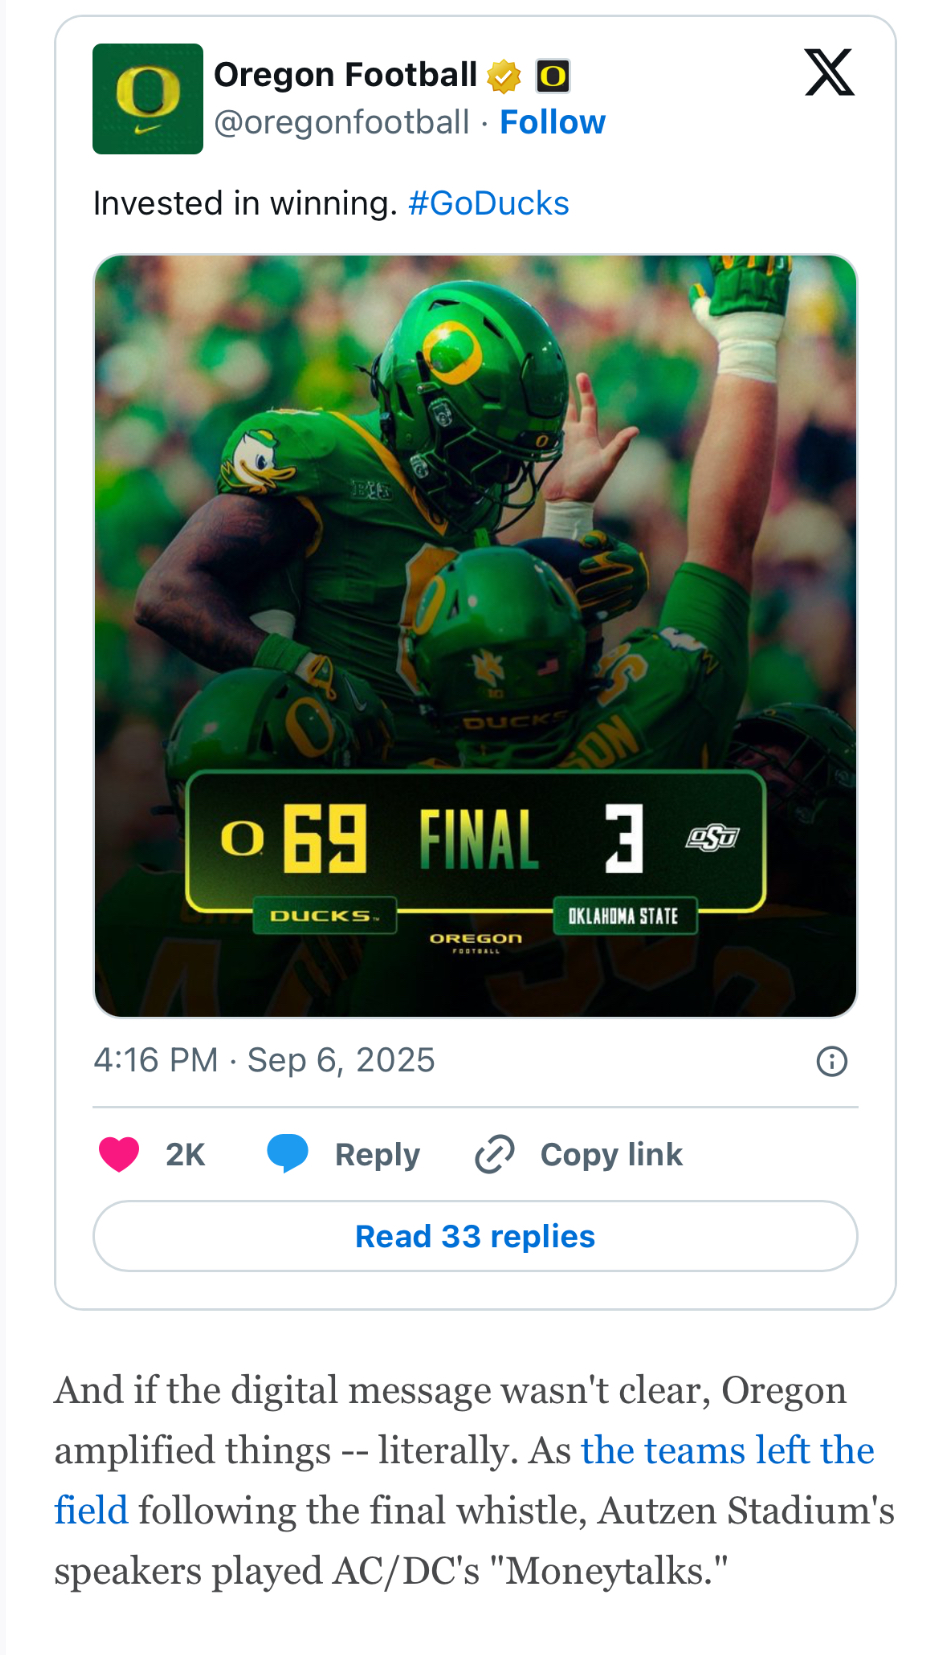Viewport: 938px width, 1655px height.
Task: Open the X logo icon
Action: pos(829,72)
